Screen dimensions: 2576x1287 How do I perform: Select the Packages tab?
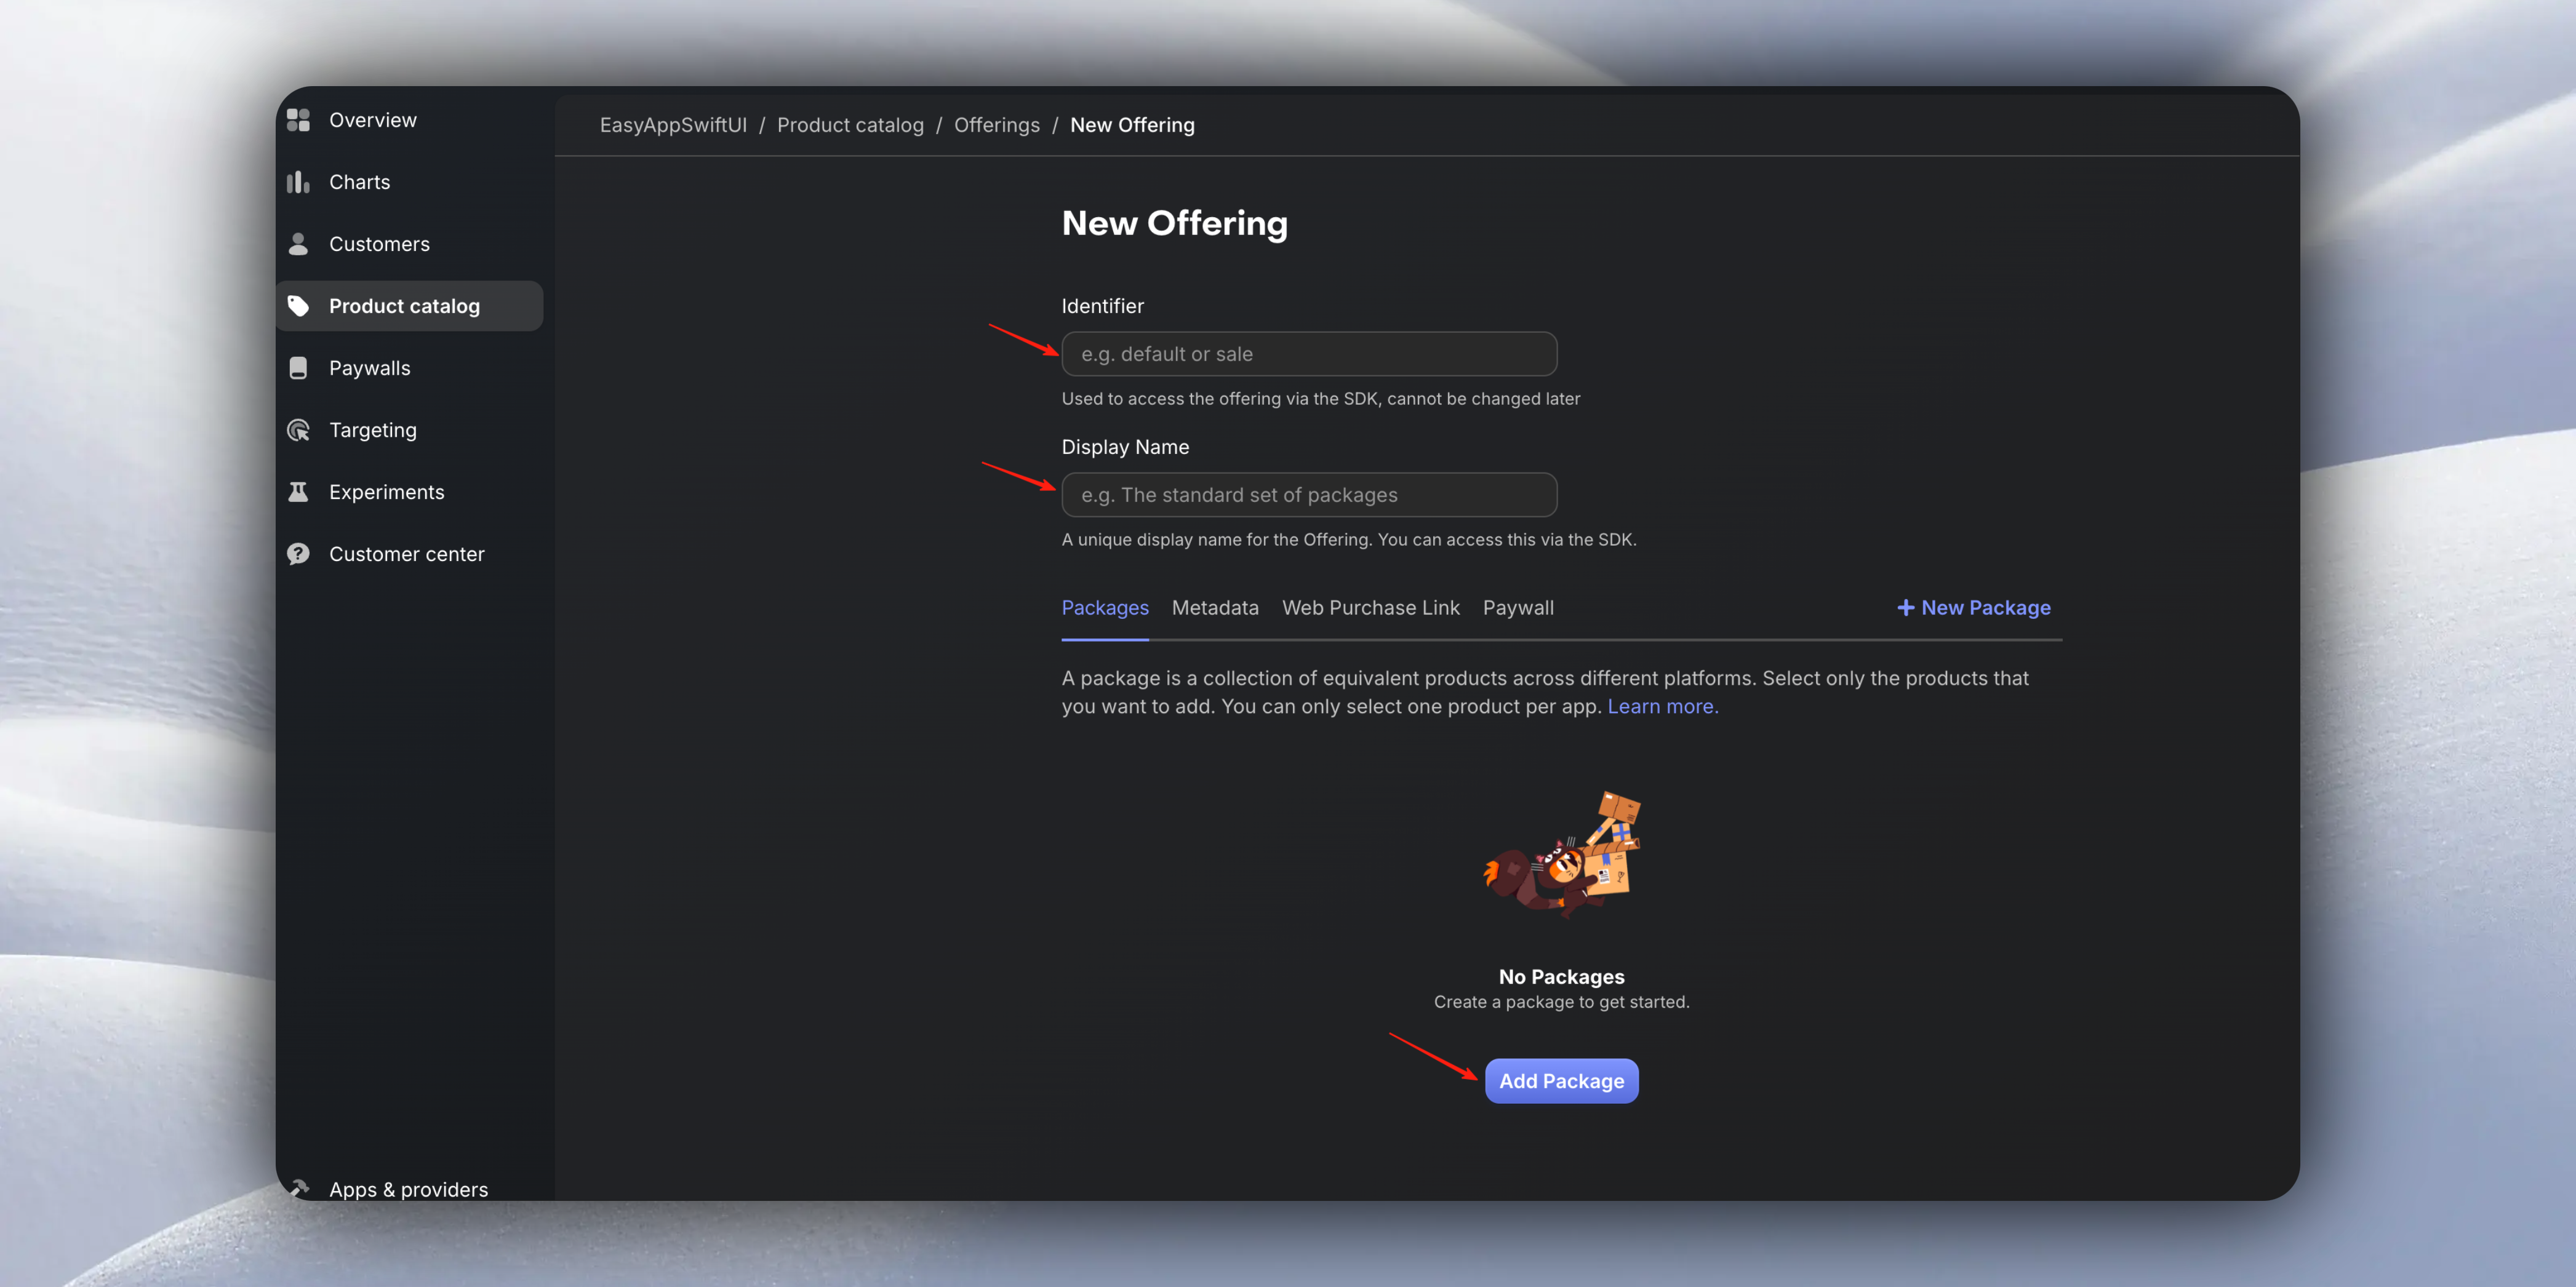pos(1105,607)
